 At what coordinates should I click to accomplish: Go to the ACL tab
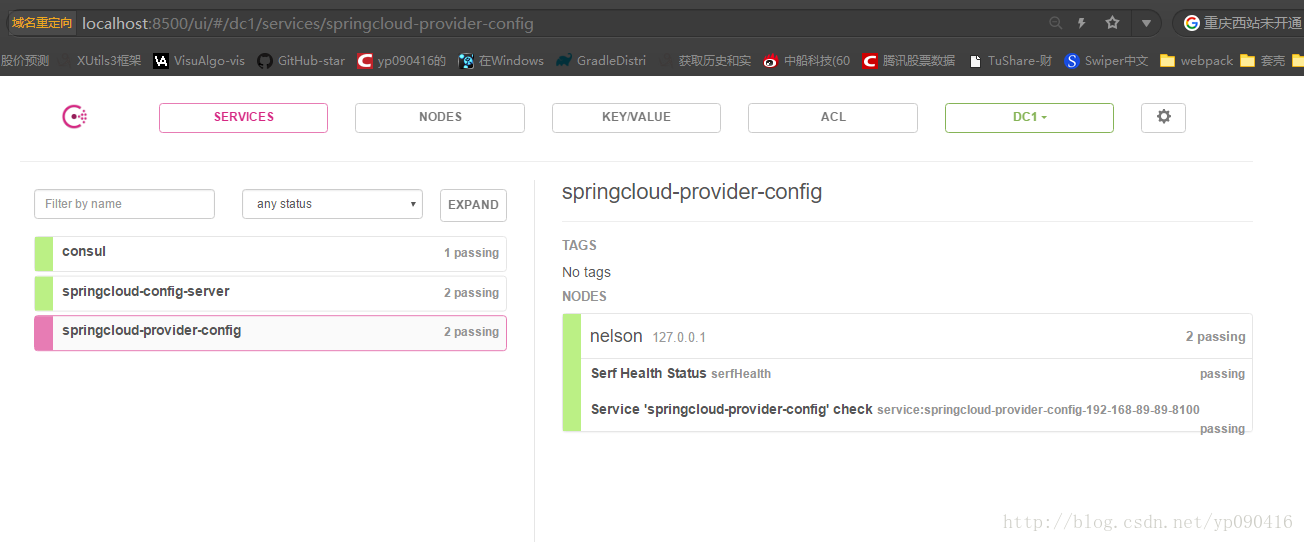[x=832, y=117]
